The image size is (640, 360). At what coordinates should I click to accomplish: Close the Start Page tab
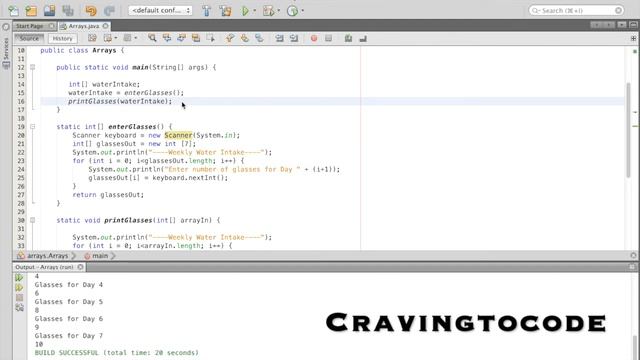click(x=52, y=26)
